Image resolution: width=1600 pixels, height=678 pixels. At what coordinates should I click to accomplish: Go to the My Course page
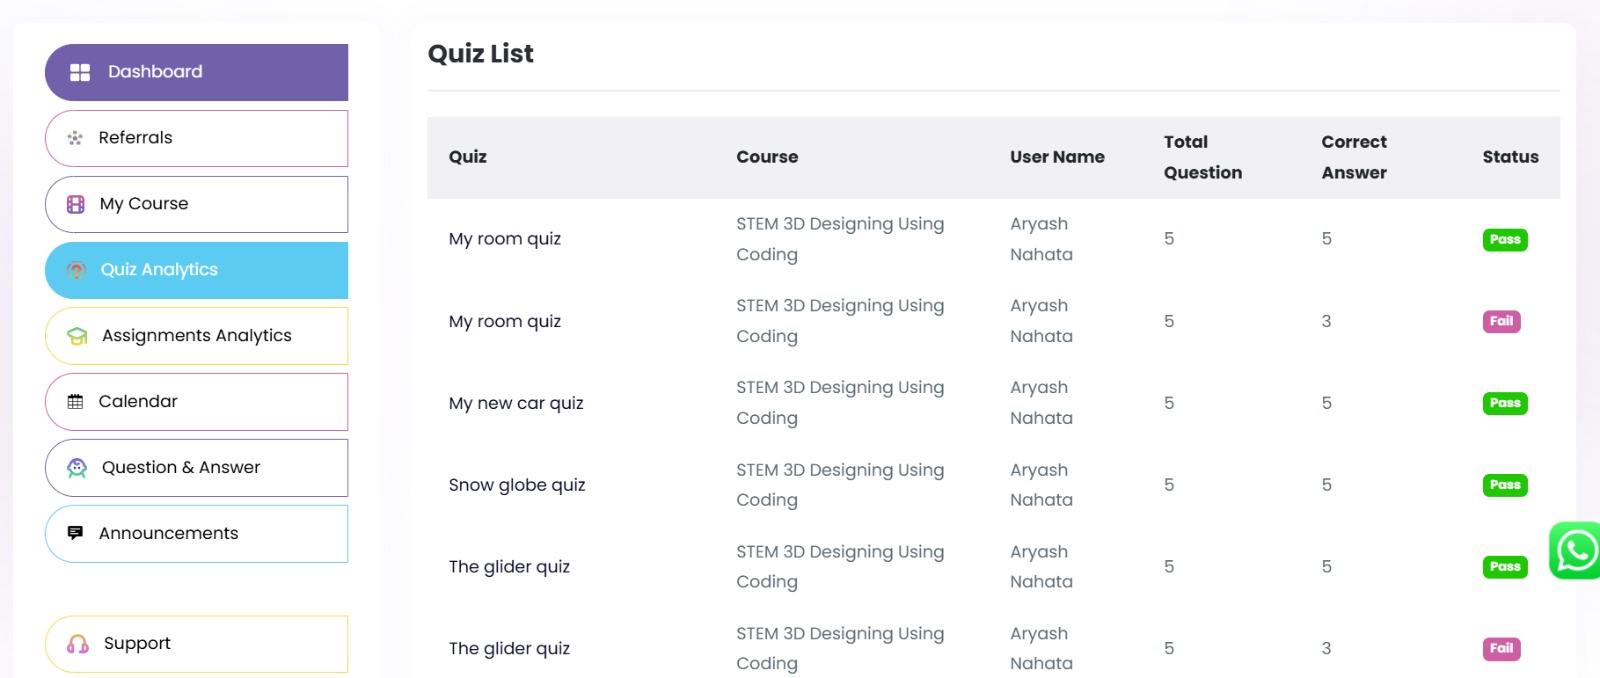click(144, 204)
